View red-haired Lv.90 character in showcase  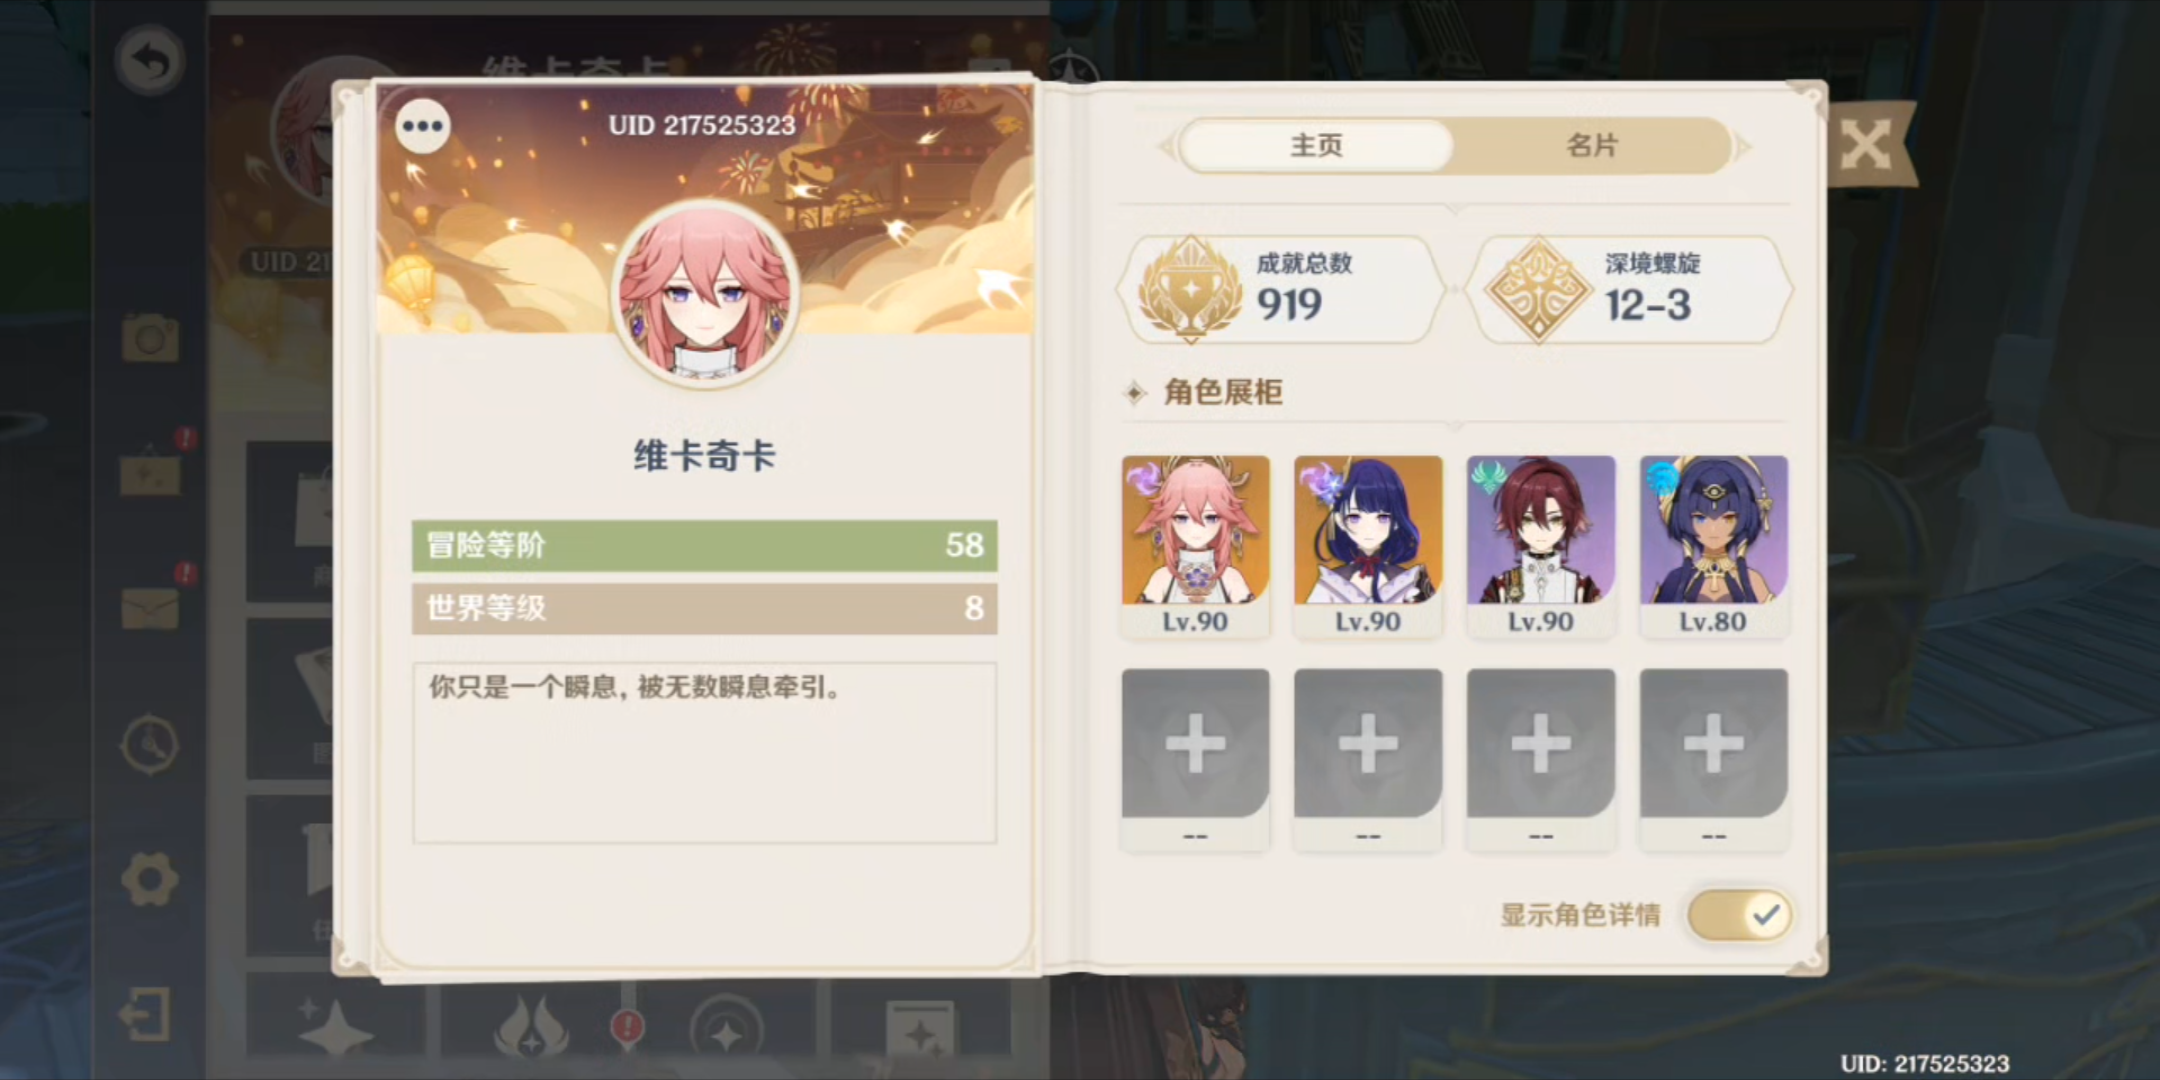[x=1541, y=546]
